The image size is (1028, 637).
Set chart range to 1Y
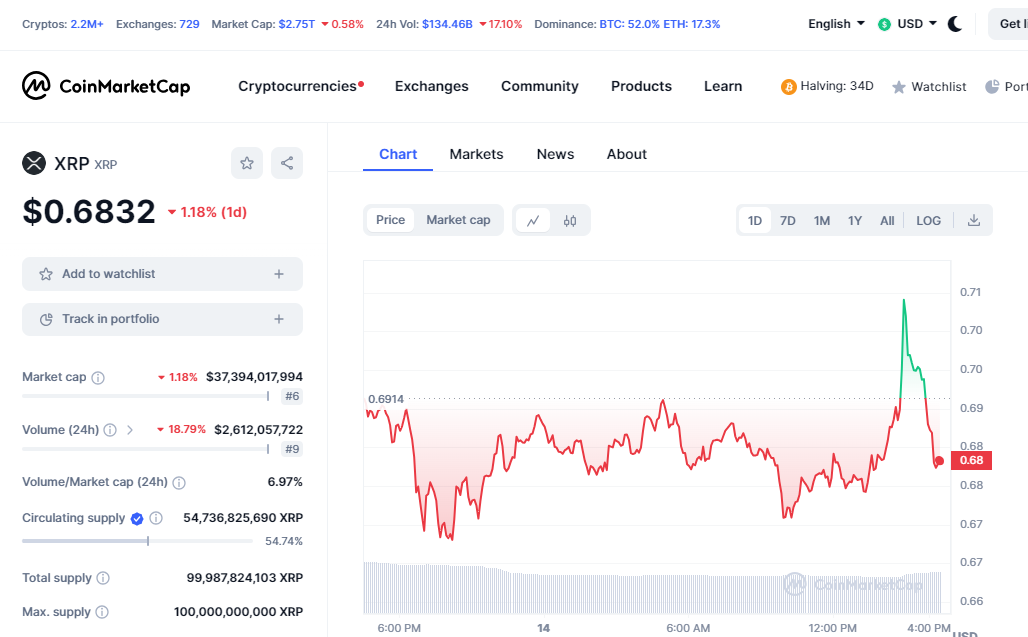[x=854, y=221]
